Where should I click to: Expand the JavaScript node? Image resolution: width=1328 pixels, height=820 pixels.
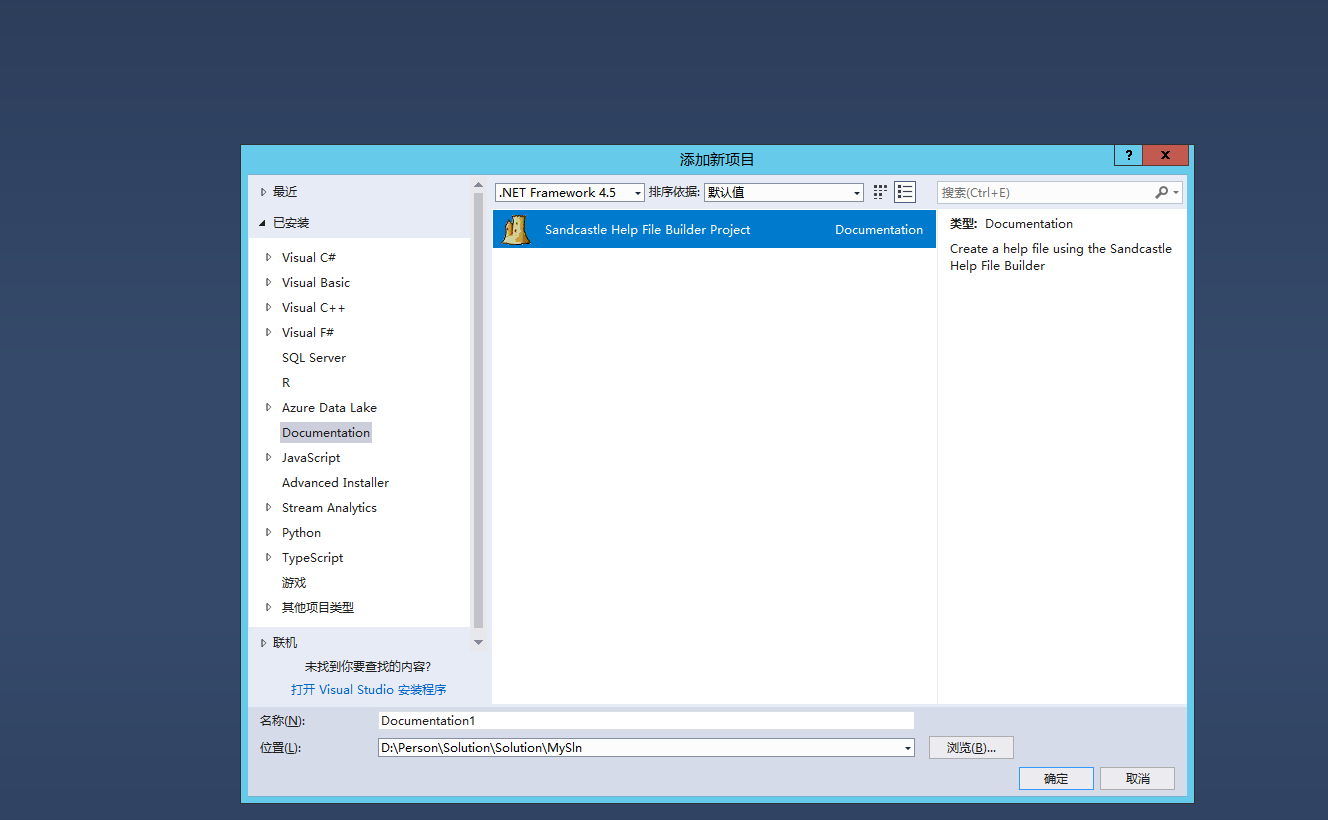coord(269,457)
